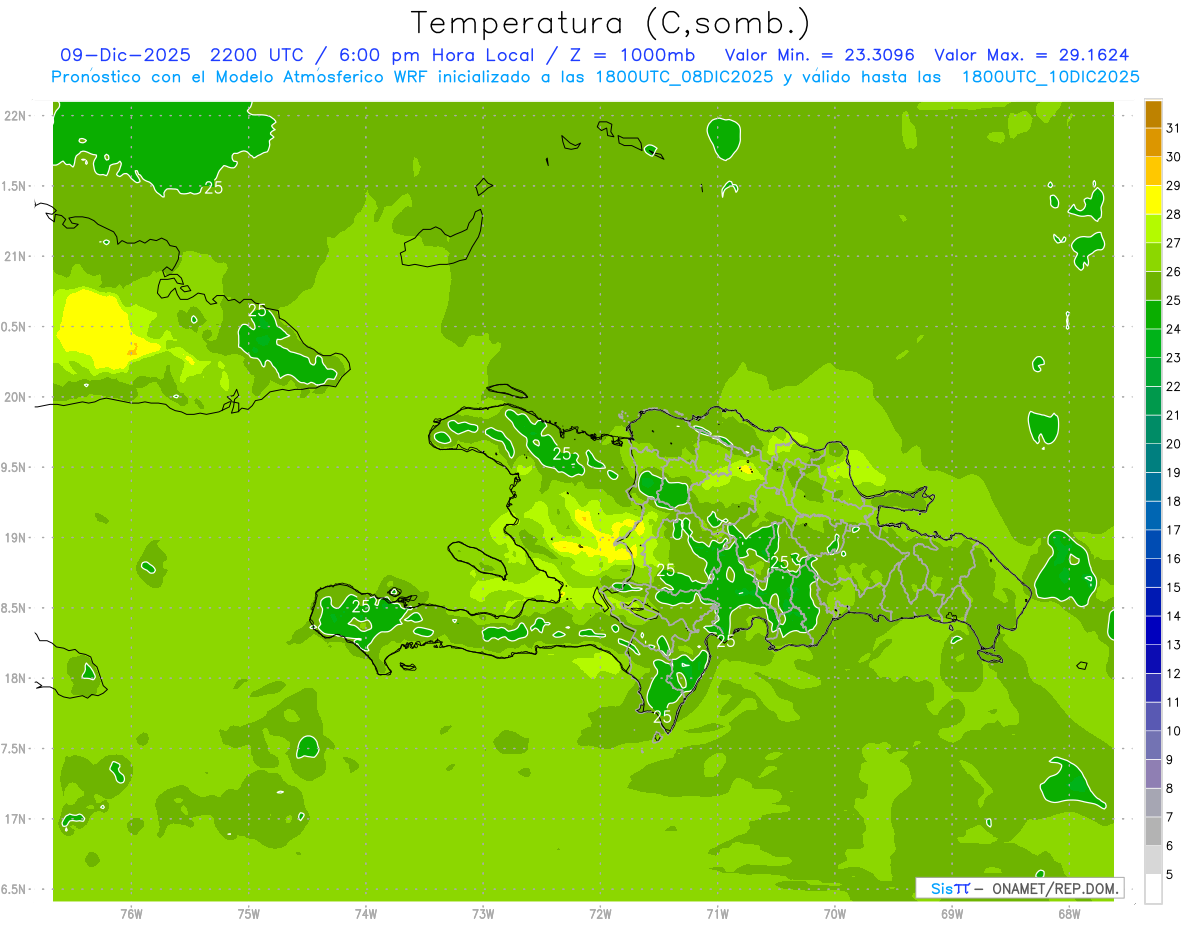The image size is (1200, 927).
Task: Click the legend value "23"
Action: 1174,358
